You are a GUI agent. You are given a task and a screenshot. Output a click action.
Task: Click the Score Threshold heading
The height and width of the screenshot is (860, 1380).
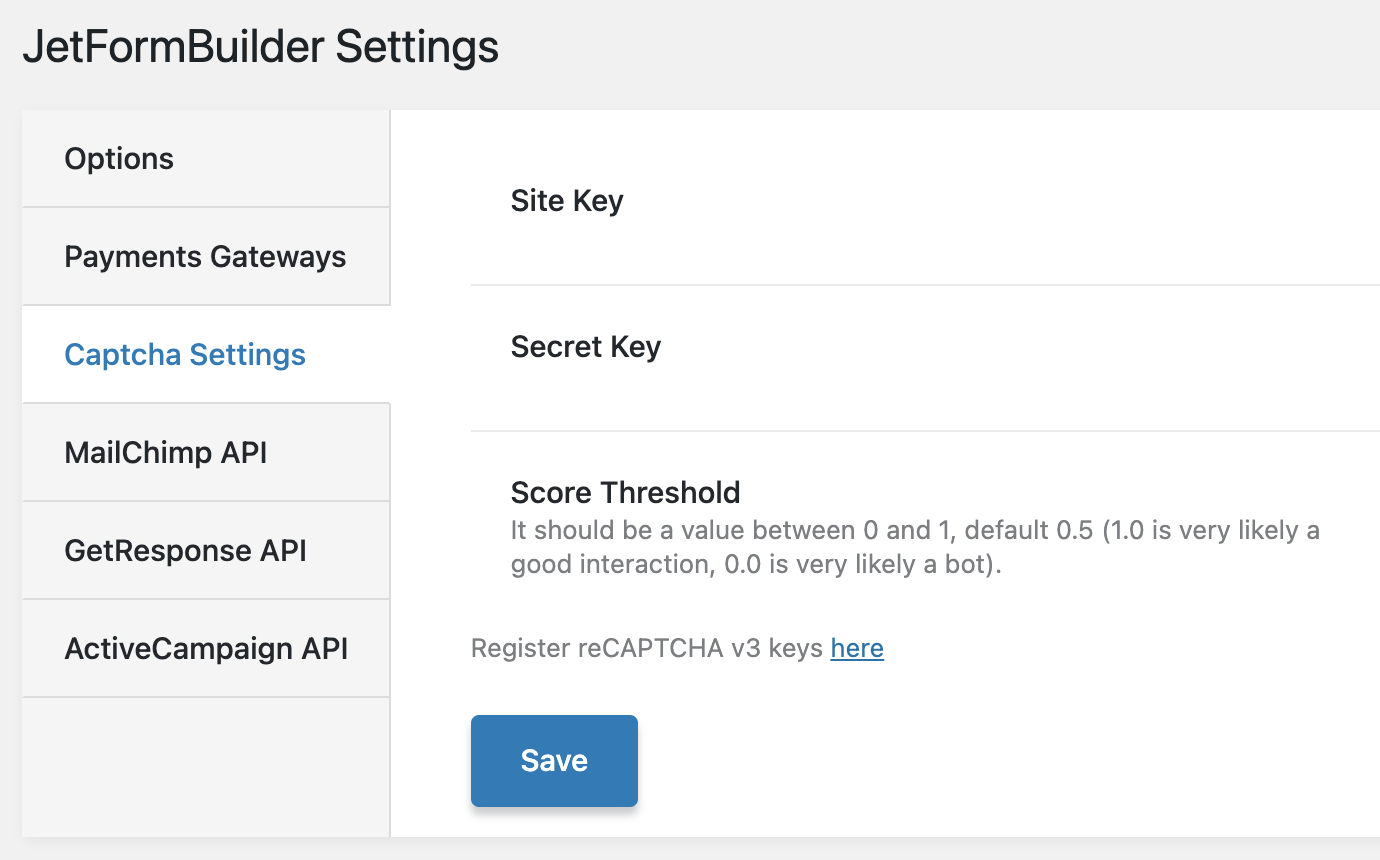pos(626,492)
